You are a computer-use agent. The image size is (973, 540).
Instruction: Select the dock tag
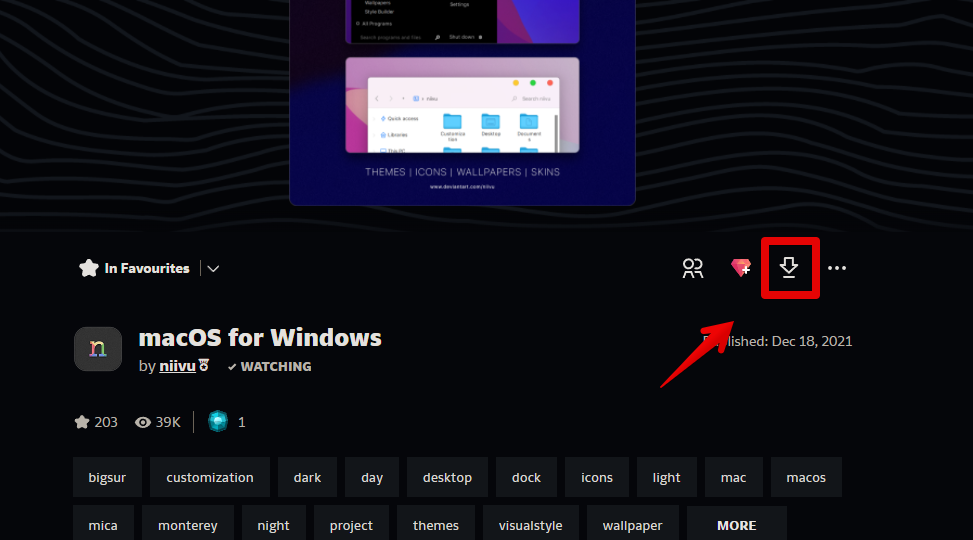(526, 477)
